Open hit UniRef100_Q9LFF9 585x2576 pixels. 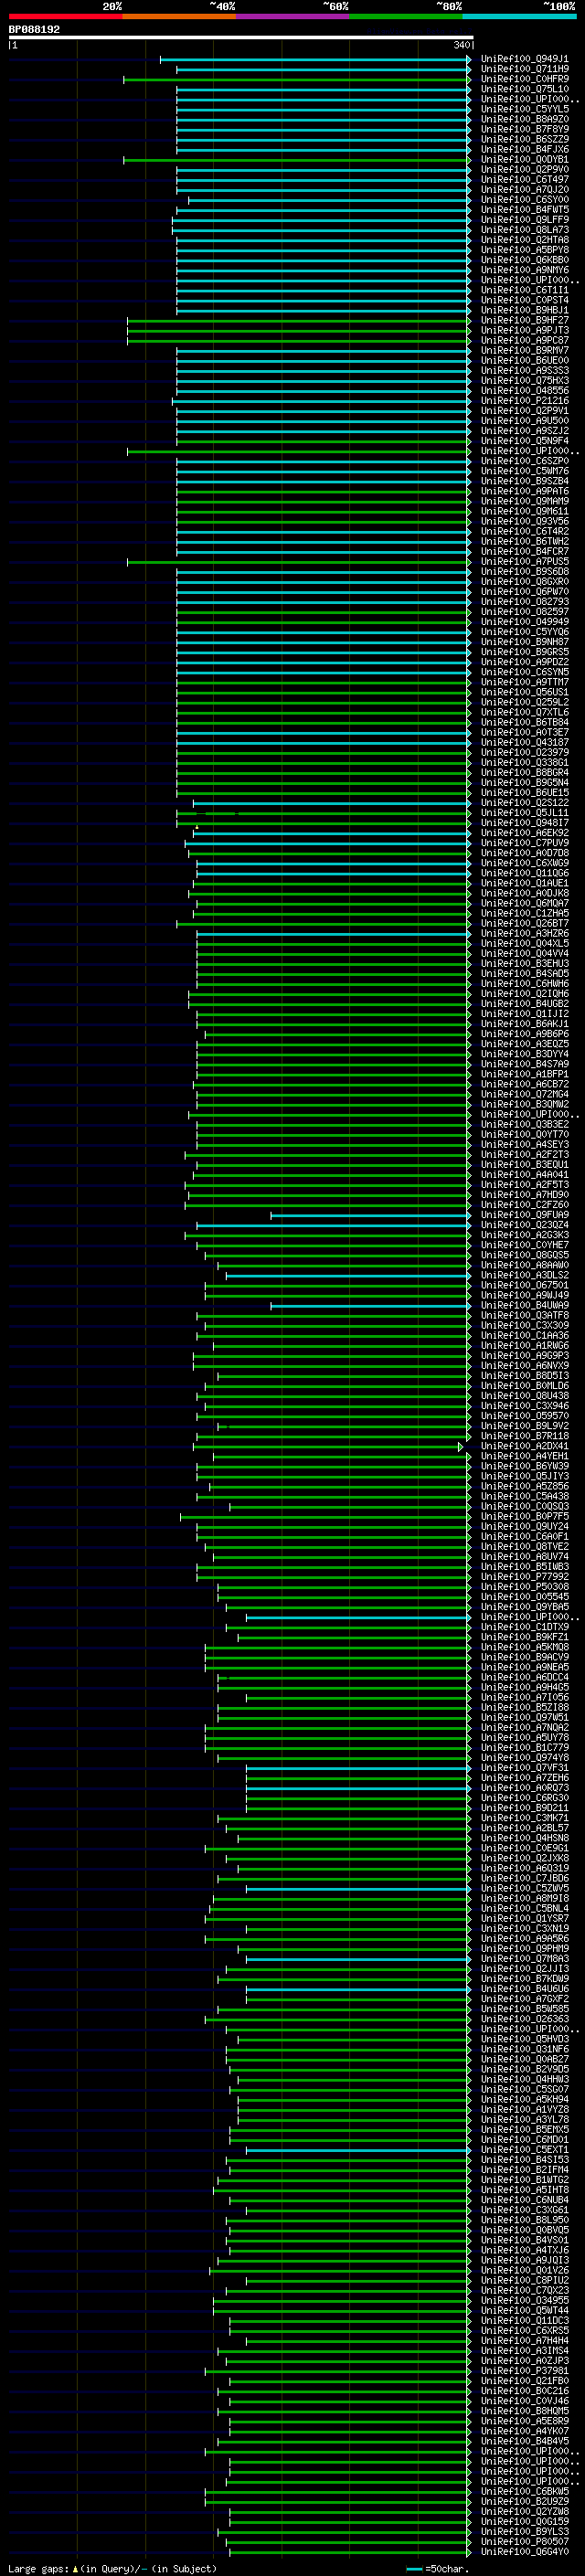(x=524, y=220)
